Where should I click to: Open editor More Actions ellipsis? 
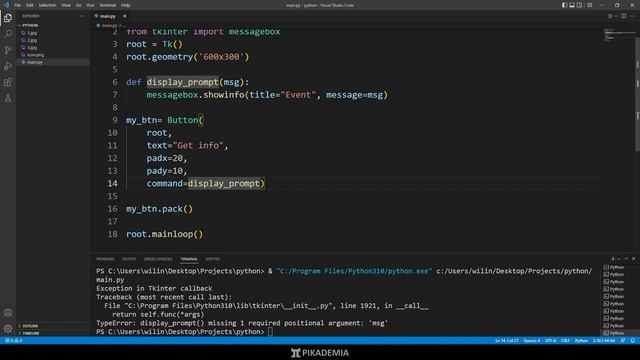[x=632, y=16]
